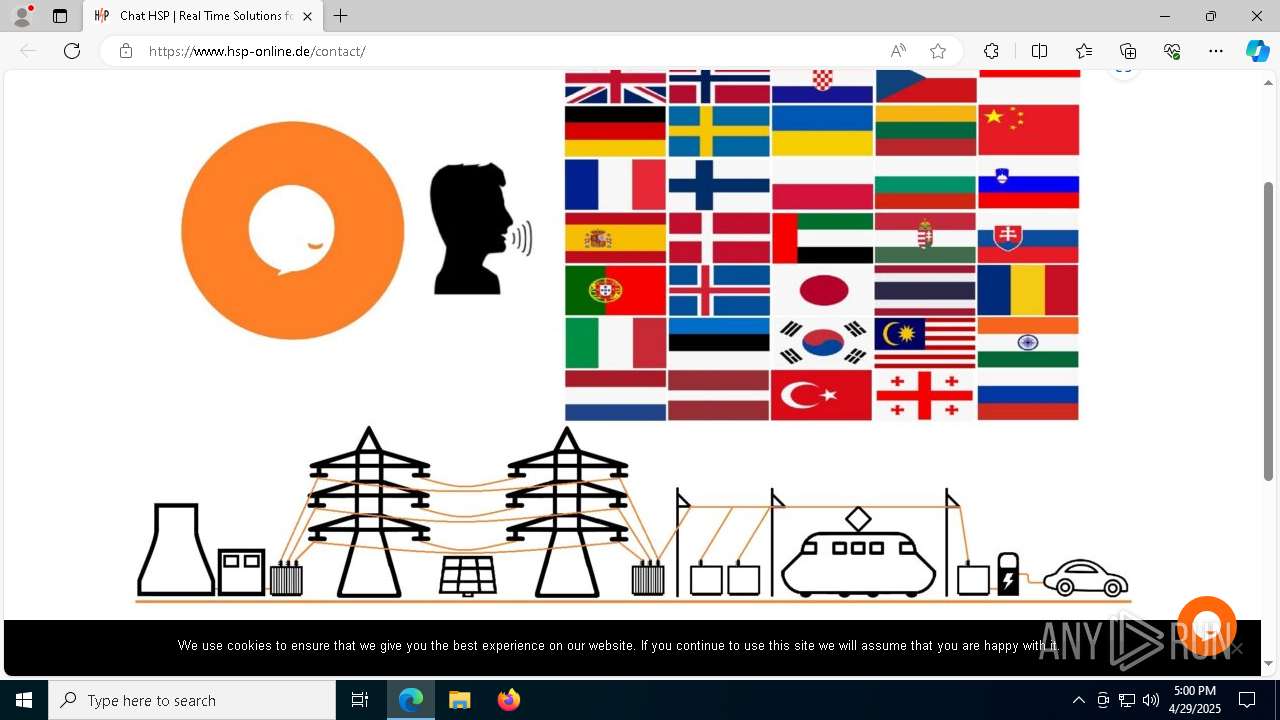This screenshot has width=1280, height=720.
Task: Open browser Extensions icon
Action: click(x=991, y=51)
